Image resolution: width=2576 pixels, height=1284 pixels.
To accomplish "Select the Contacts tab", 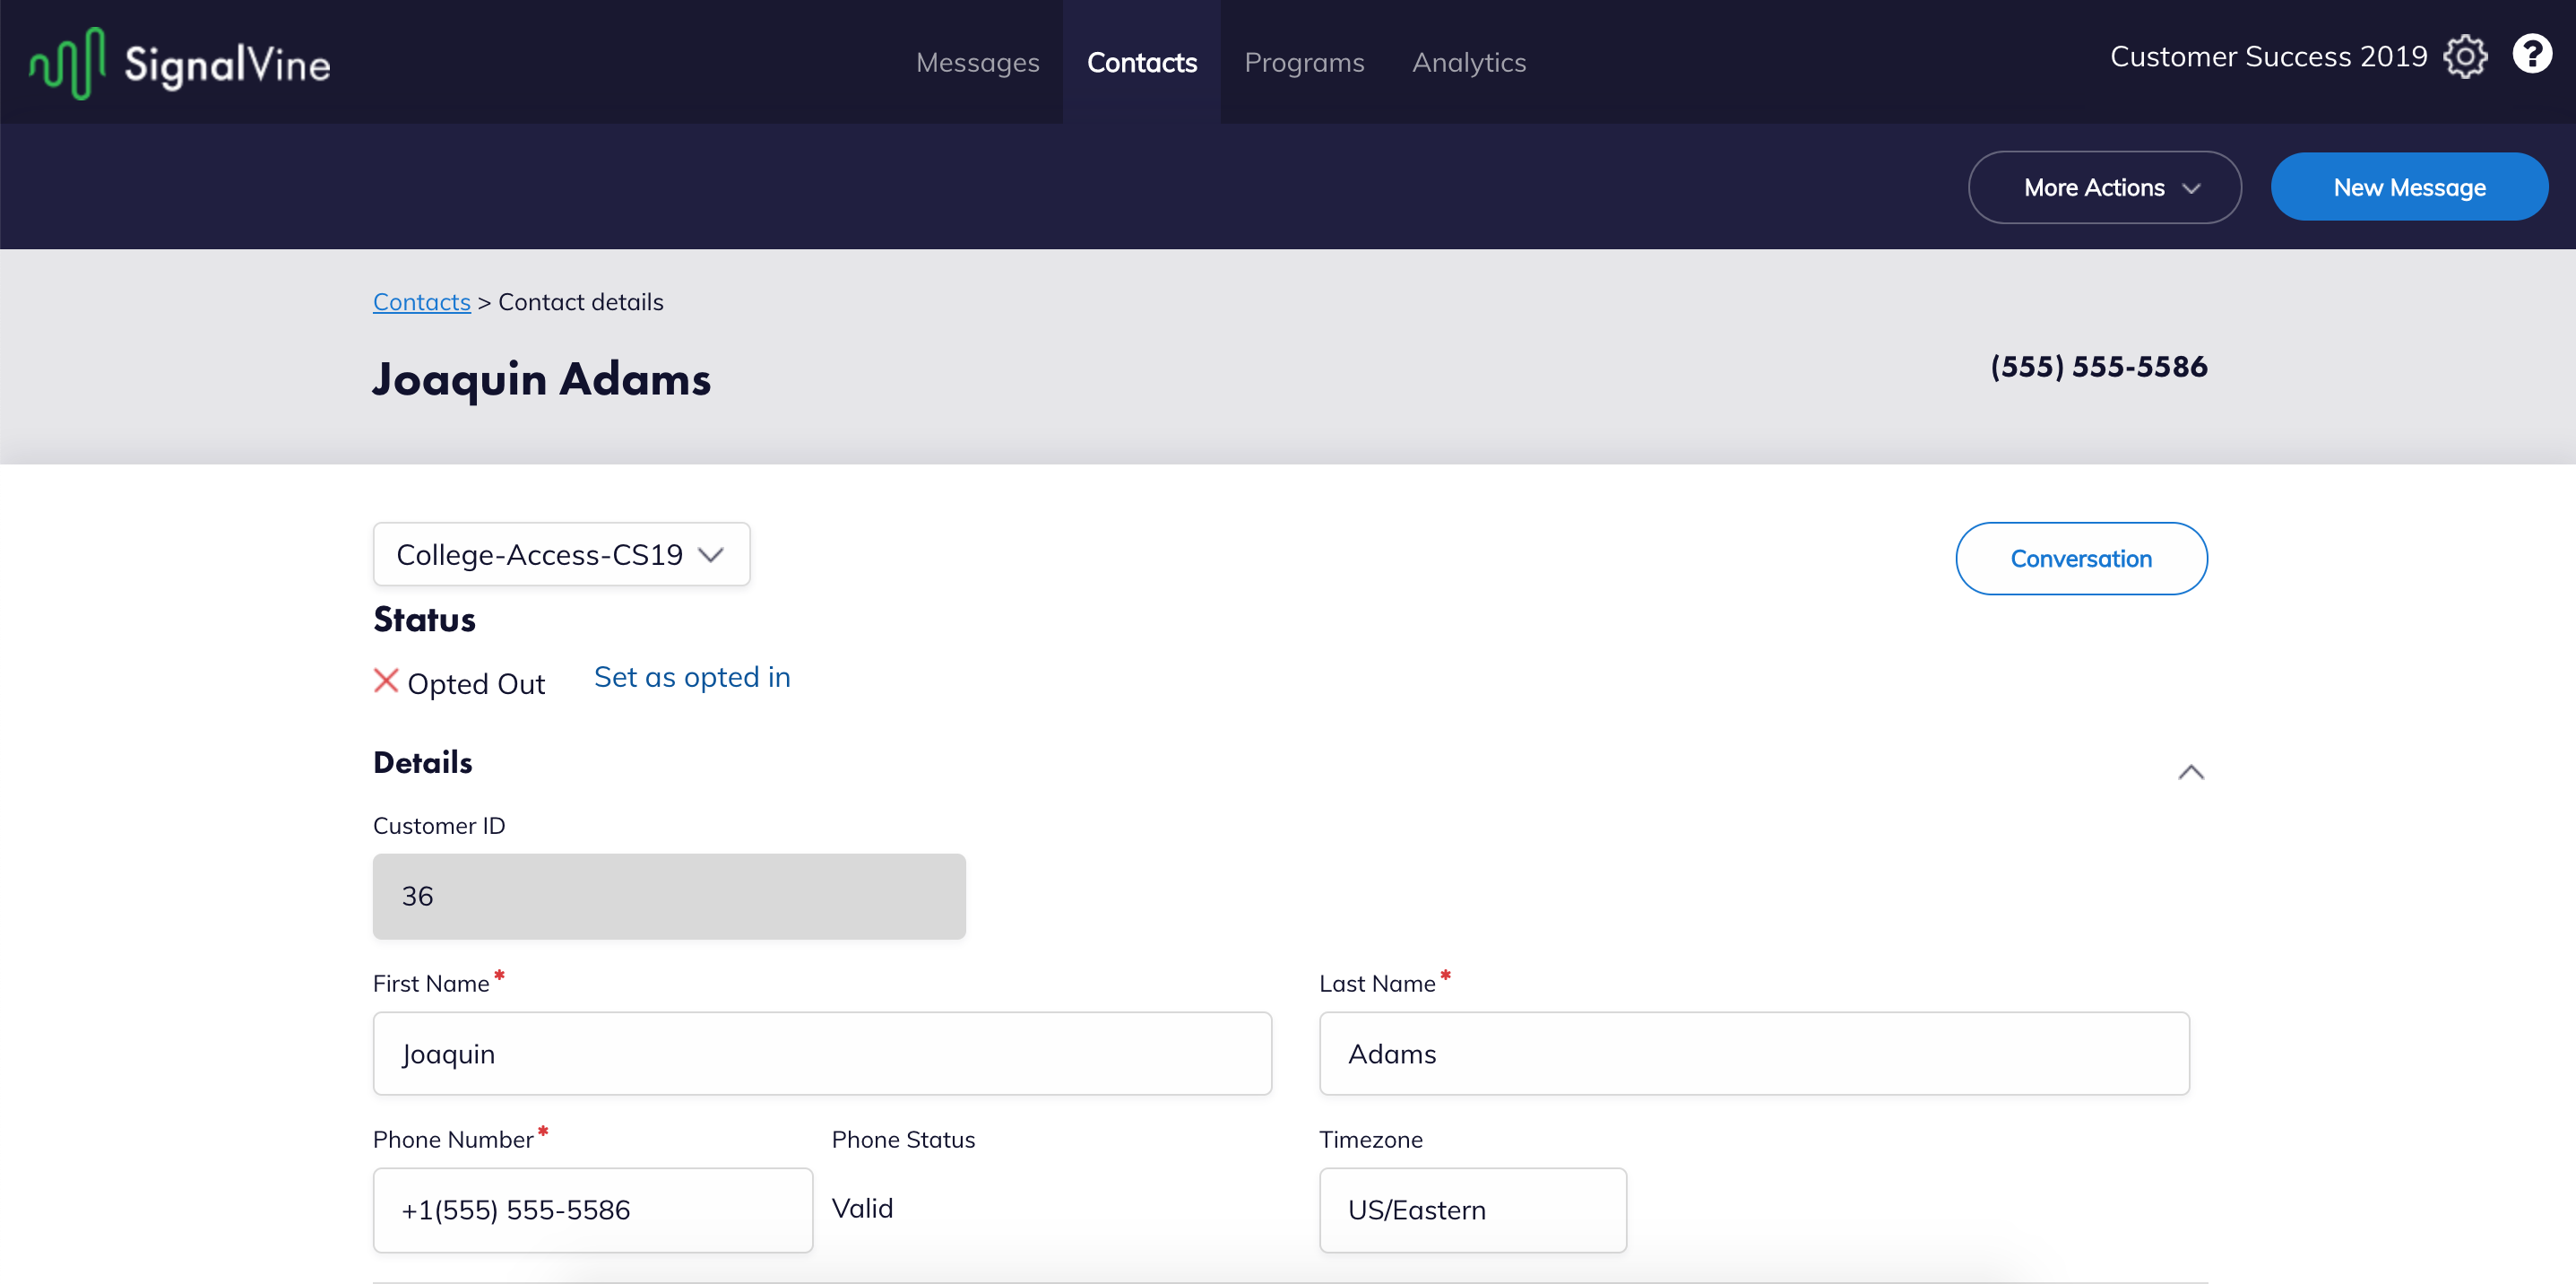I will pyautogui.click(x=1141, y=62).
